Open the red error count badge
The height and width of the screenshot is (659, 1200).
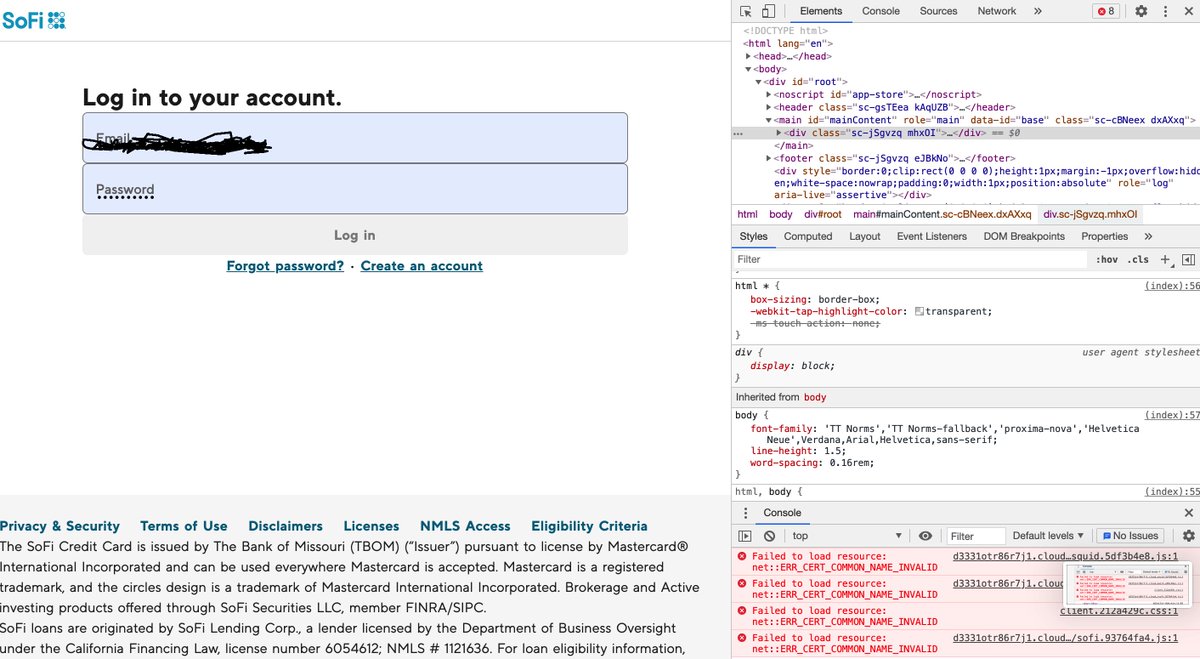point(1105,11)
